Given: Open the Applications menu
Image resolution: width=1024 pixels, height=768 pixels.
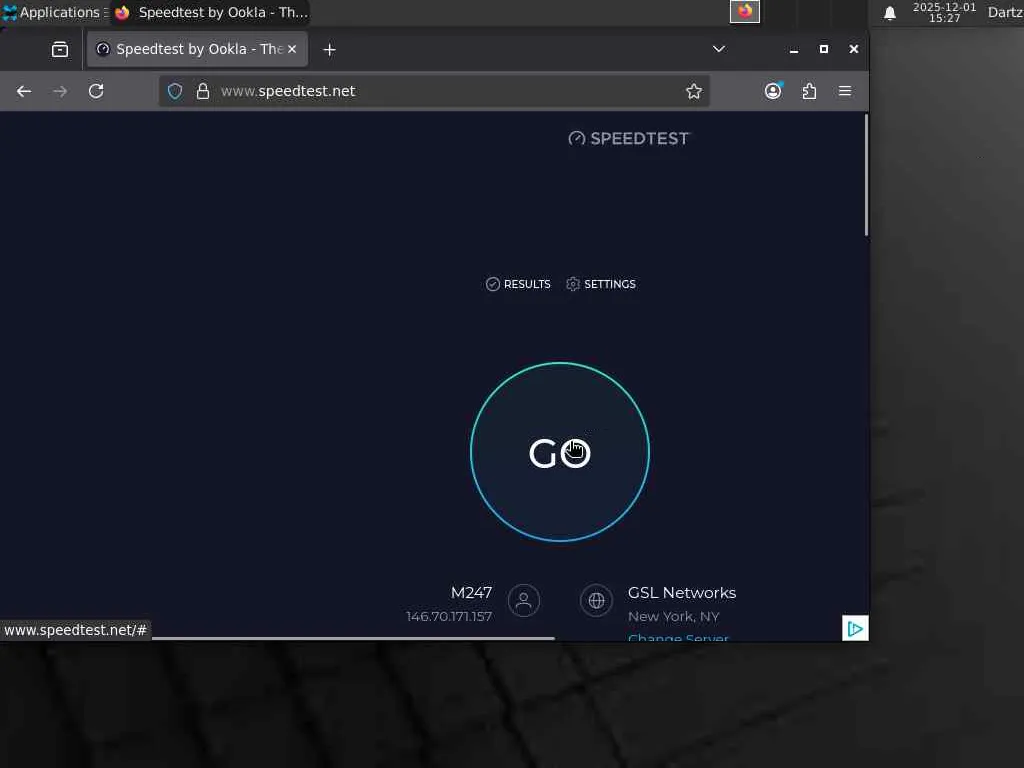Looking at the screenshot, I should coord(55,12).
